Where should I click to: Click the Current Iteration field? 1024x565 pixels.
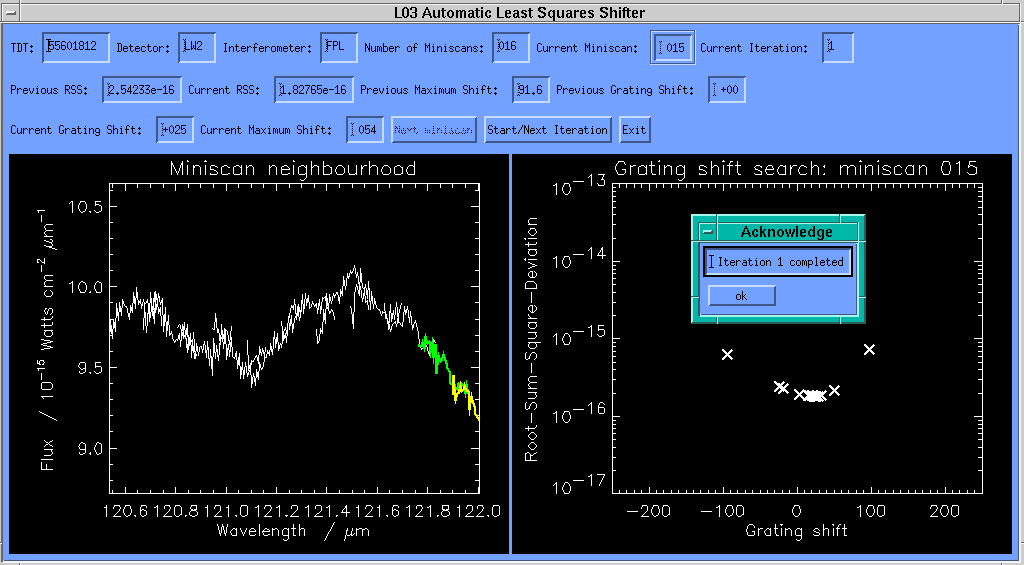click(837, 48)
